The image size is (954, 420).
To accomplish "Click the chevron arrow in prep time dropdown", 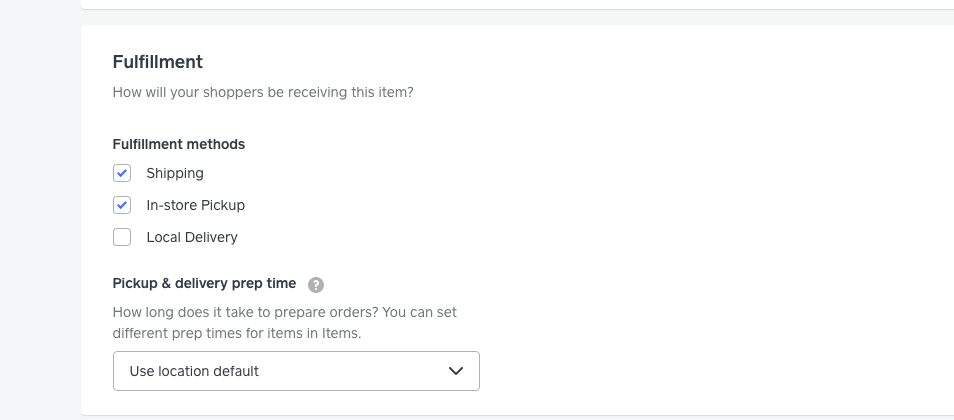I will coord(456,371).
